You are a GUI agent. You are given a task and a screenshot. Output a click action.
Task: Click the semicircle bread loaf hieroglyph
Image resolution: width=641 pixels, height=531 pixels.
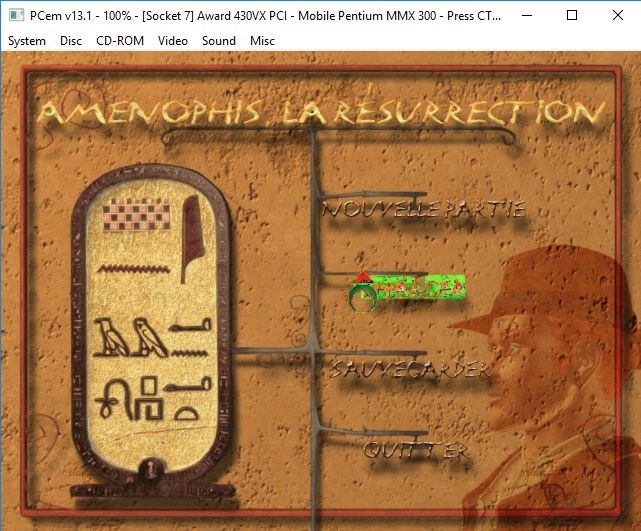(187, 413)
